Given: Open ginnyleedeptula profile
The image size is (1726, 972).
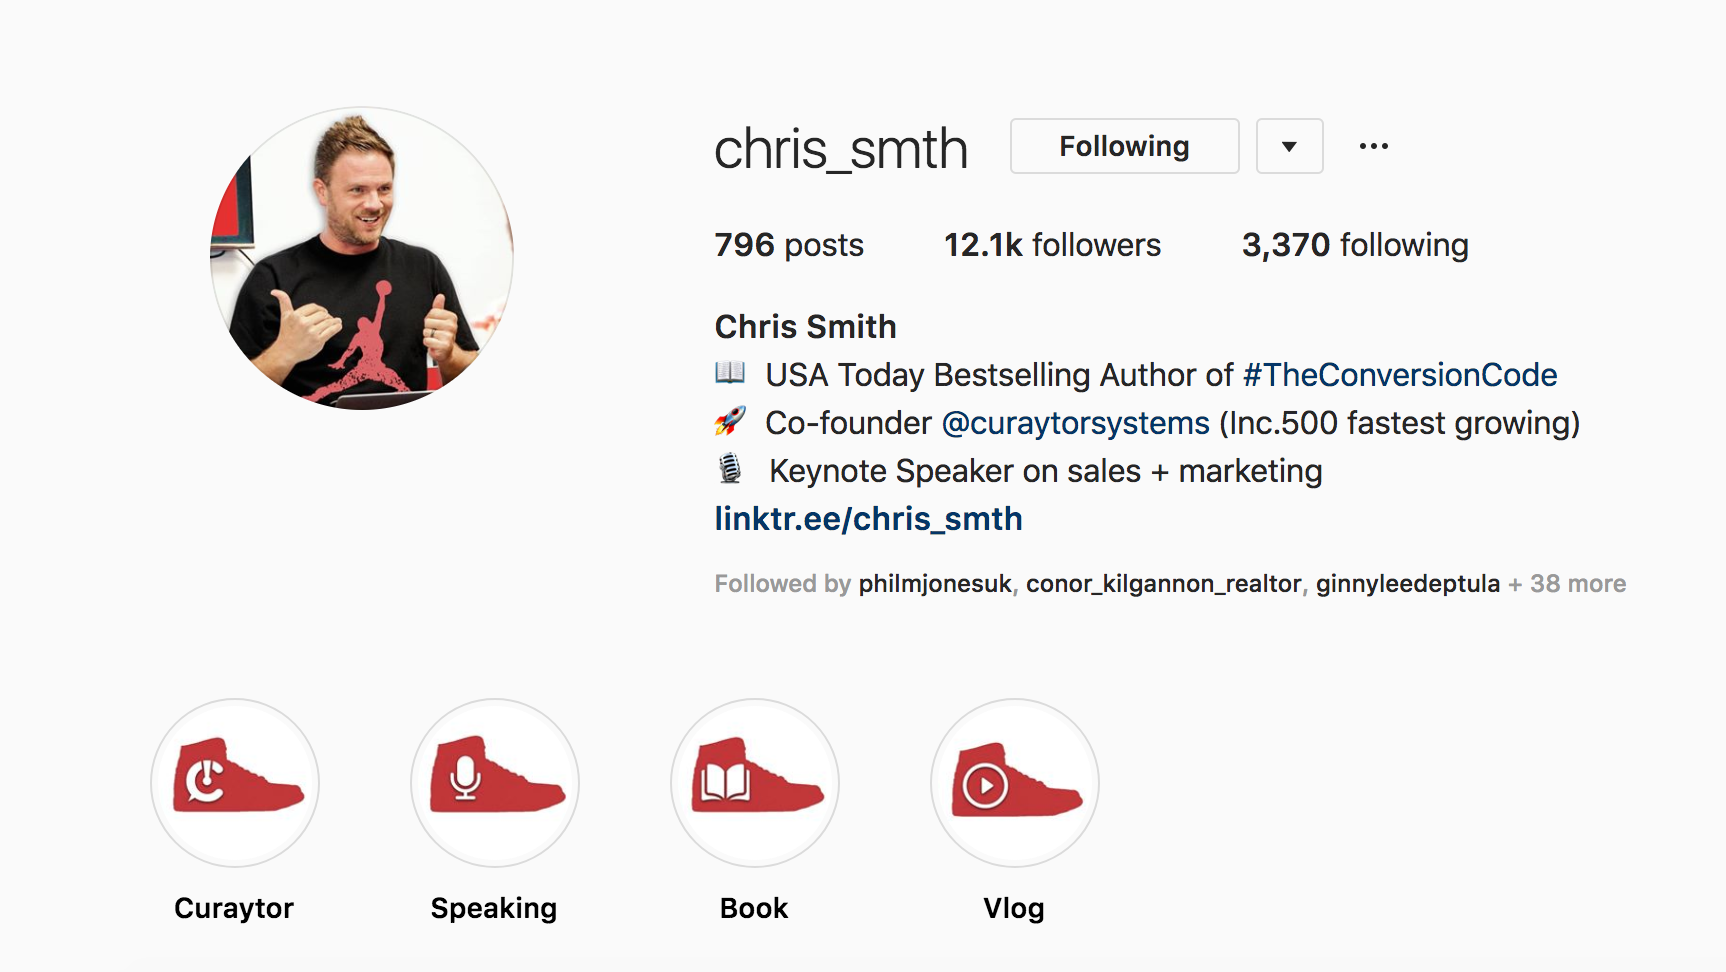Looking at the screenshot, I should (1408, 584).
